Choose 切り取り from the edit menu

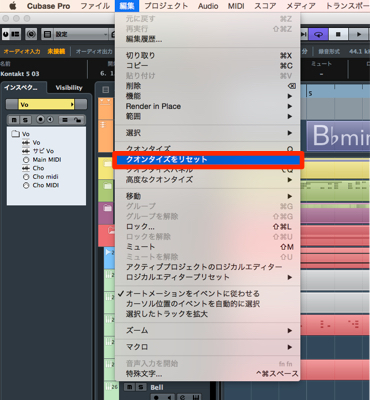click(207, 56)
